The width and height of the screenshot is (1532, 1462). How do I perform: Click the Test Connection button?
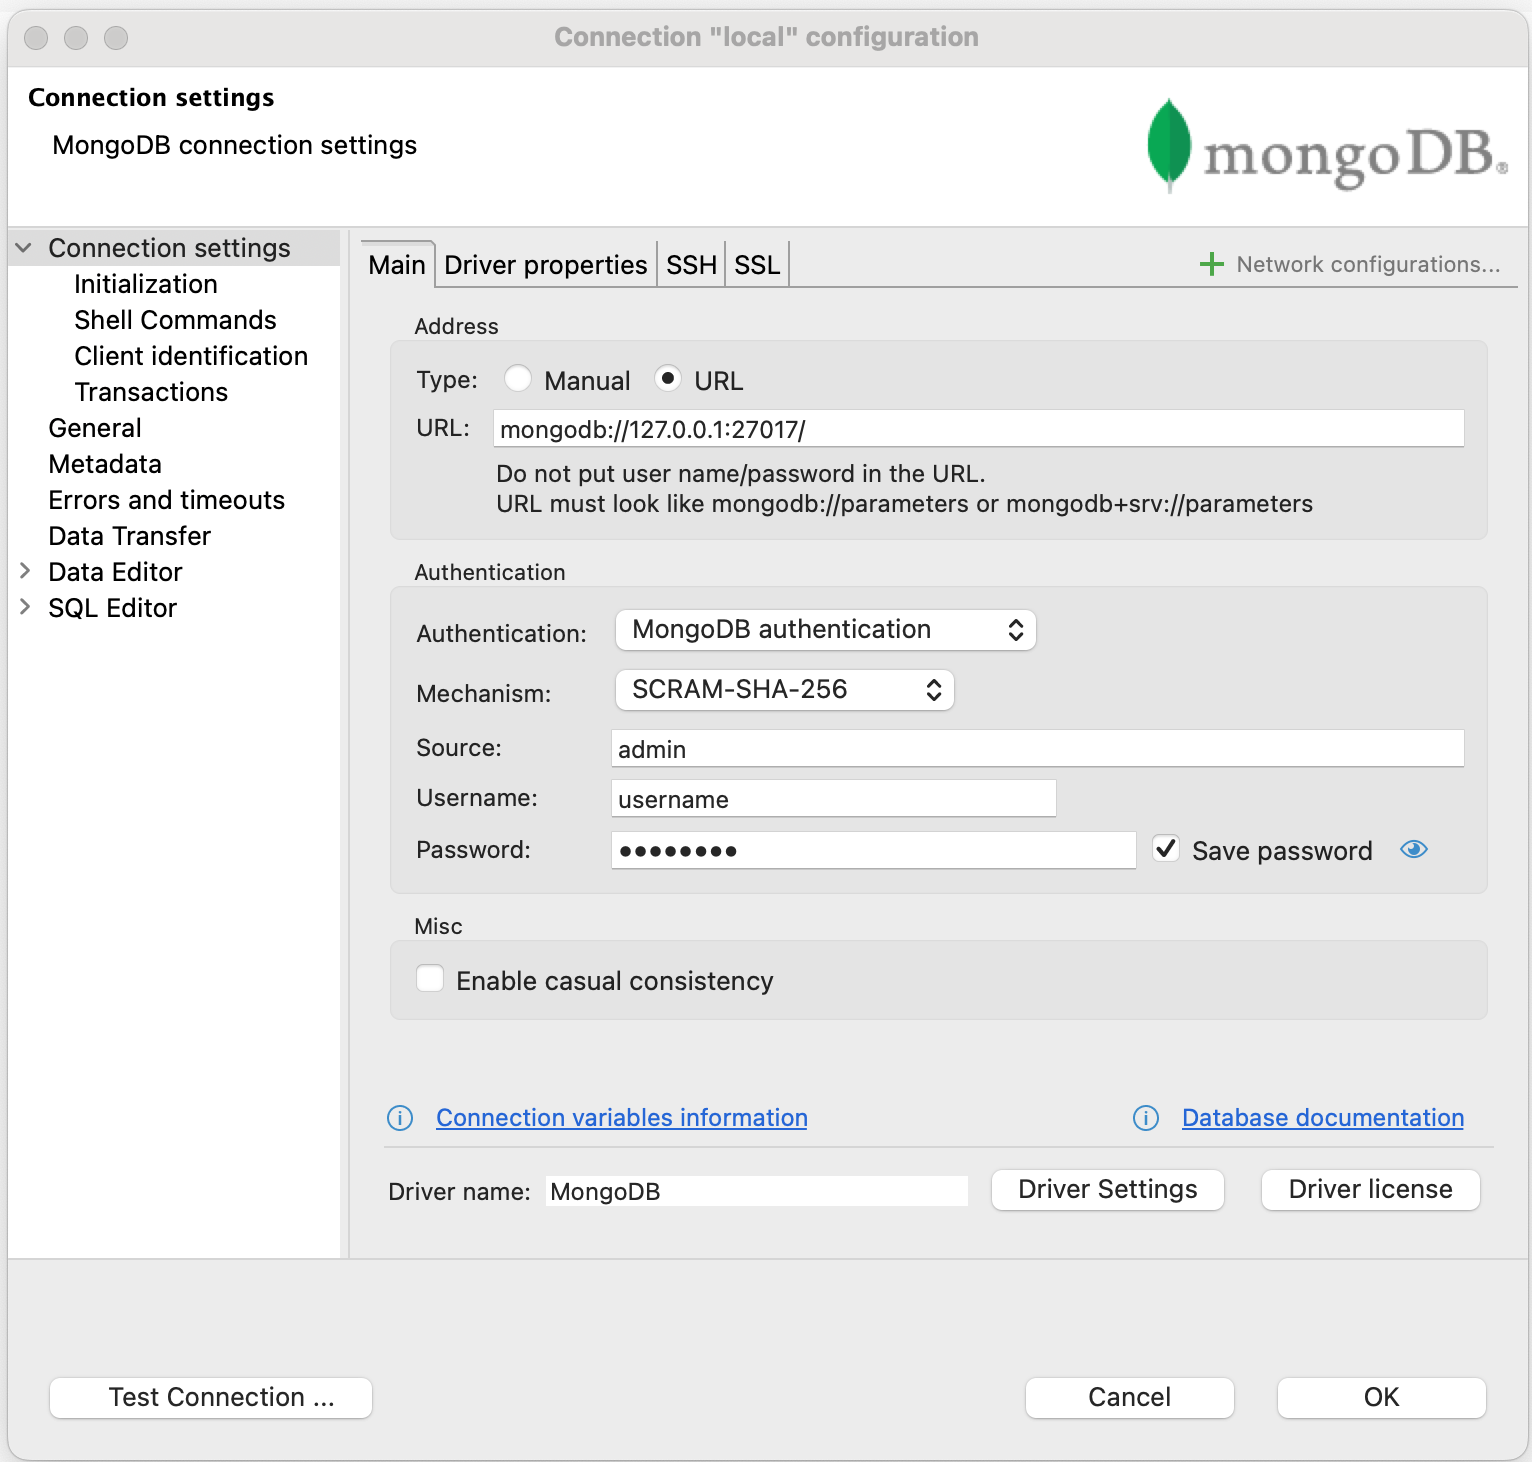coord(209,1397)
